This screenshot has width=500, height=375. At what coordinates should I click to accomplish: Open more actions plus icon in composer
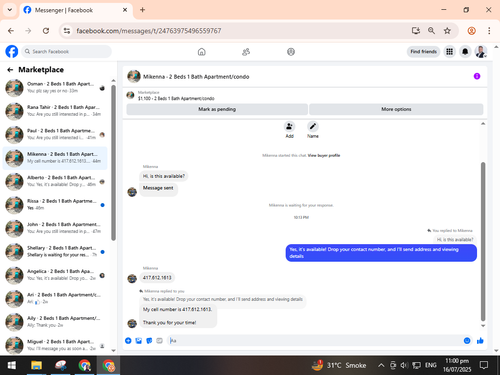(x=128, y=341)
